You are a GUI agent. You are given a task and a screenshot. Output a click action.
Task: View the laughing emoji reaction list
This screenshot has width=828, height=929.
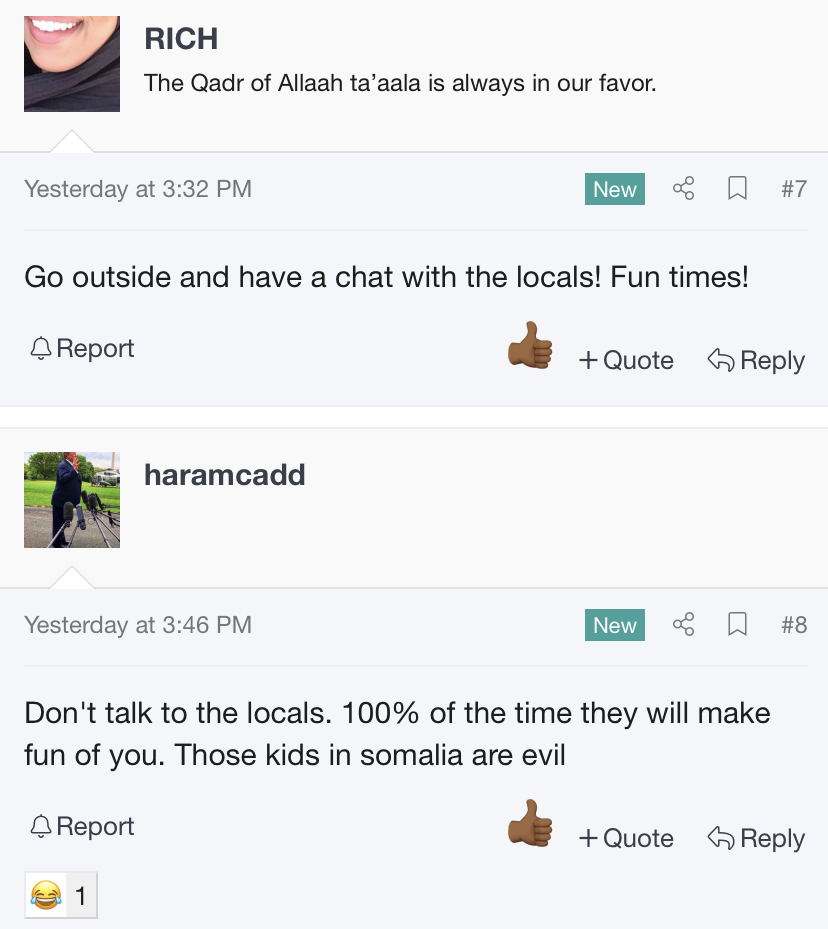(x=61, y=895)
